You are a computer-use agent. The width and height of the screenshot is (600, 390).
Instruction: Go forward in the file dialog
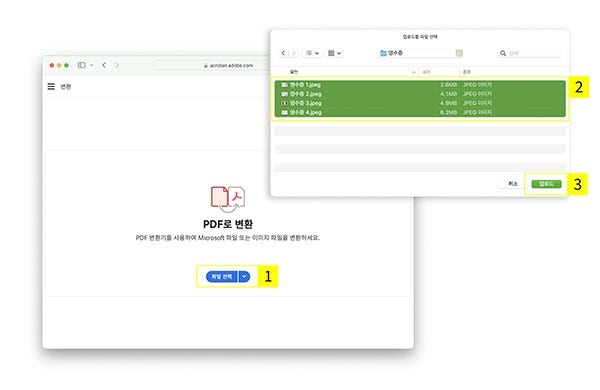coord(293,53)
